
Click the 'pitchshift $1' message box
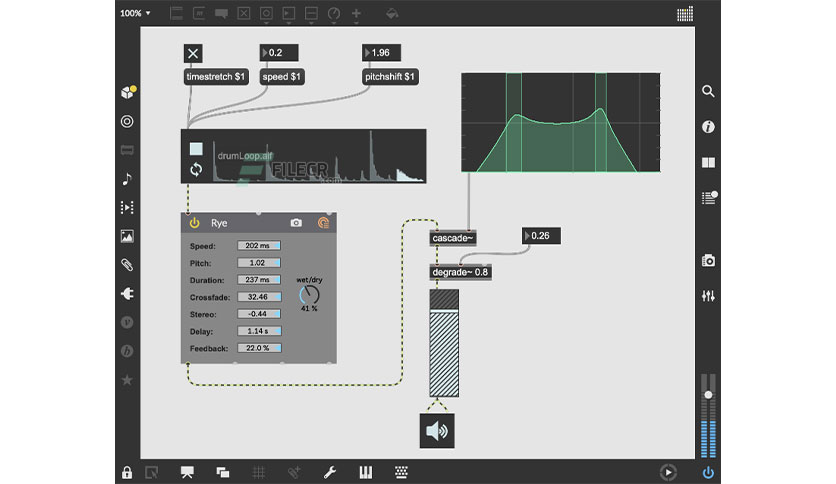(390, 77)
